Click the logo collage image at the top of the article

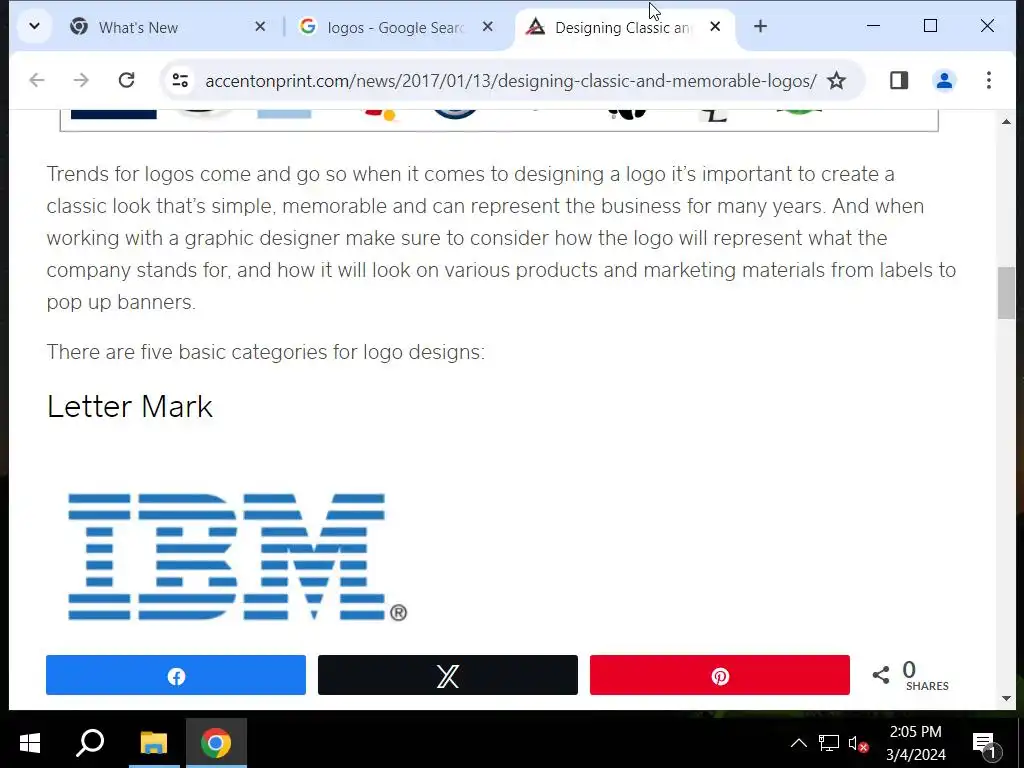499,120
